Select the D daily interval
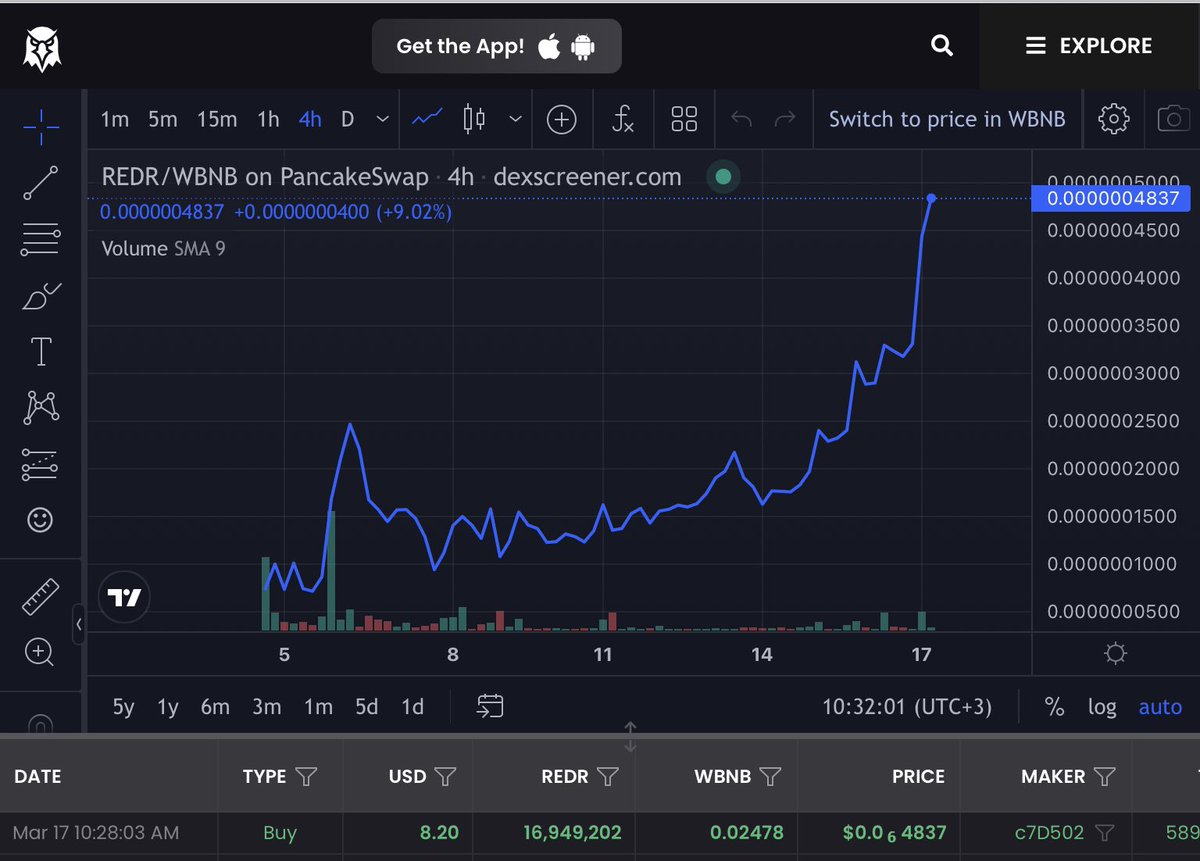 coord(347,120)
